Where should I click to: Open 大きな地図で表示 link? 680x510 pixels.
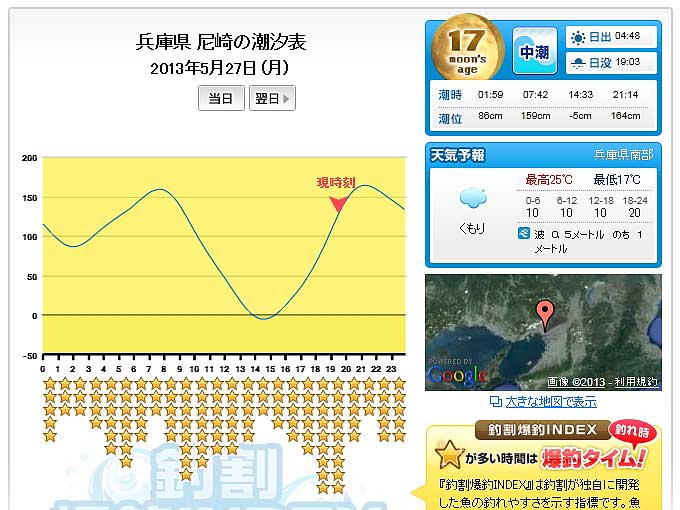point(551,402)
